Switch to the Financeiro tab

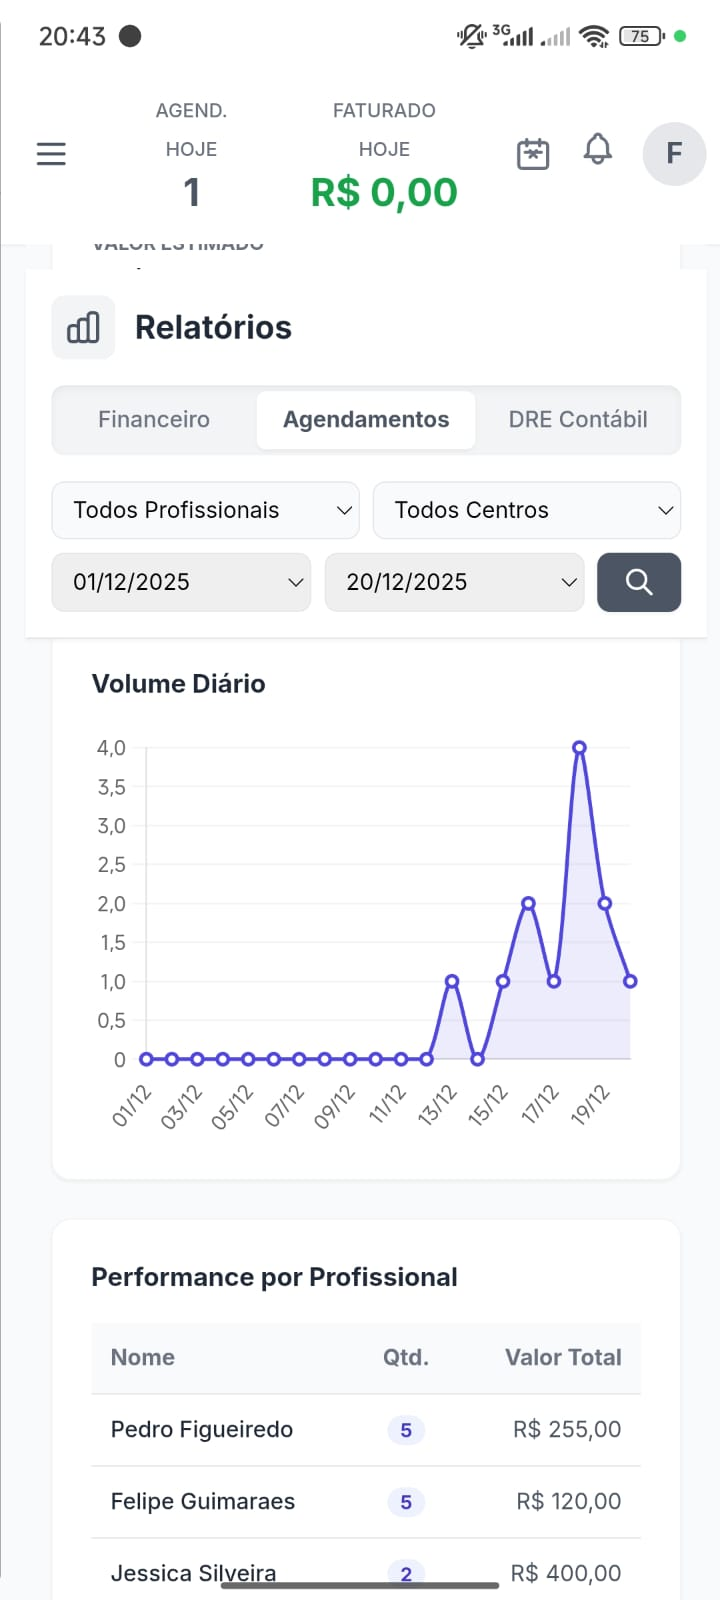coord(154,420)
